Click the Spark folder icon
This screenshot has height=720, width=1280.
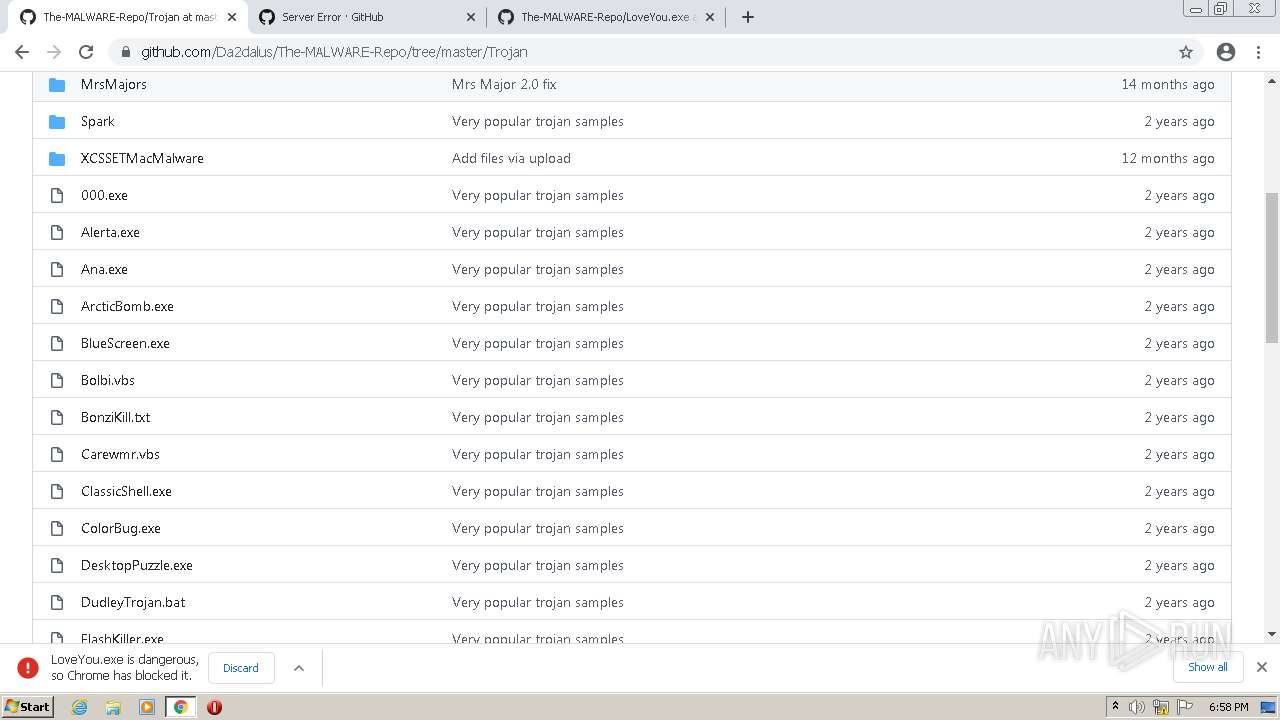(57, 122)
